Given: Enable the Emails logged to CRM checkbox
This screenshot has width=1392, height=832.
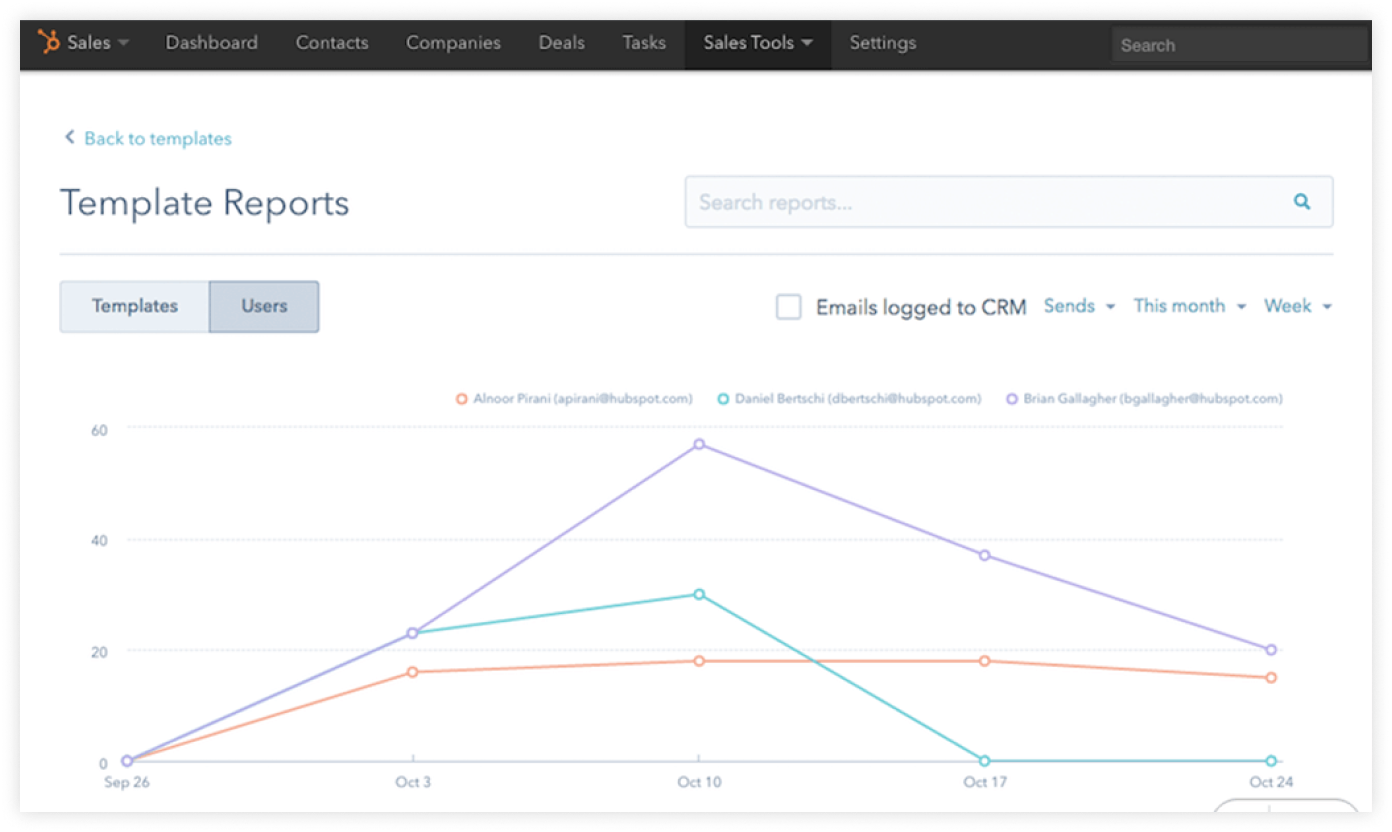Looking at the screenshot, I should point(789,307).
